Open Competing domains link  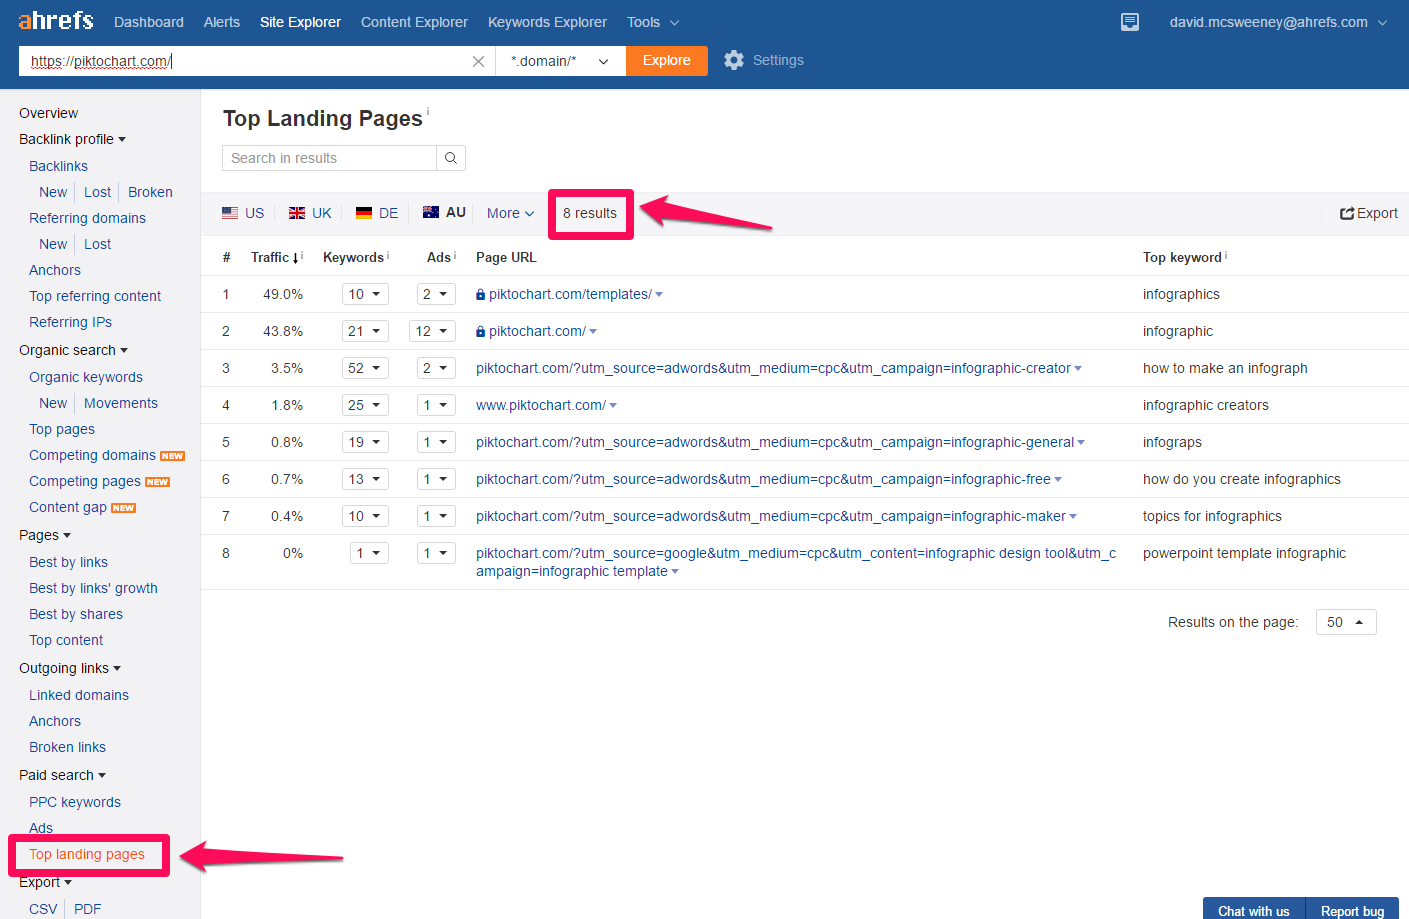click(92, 455)
